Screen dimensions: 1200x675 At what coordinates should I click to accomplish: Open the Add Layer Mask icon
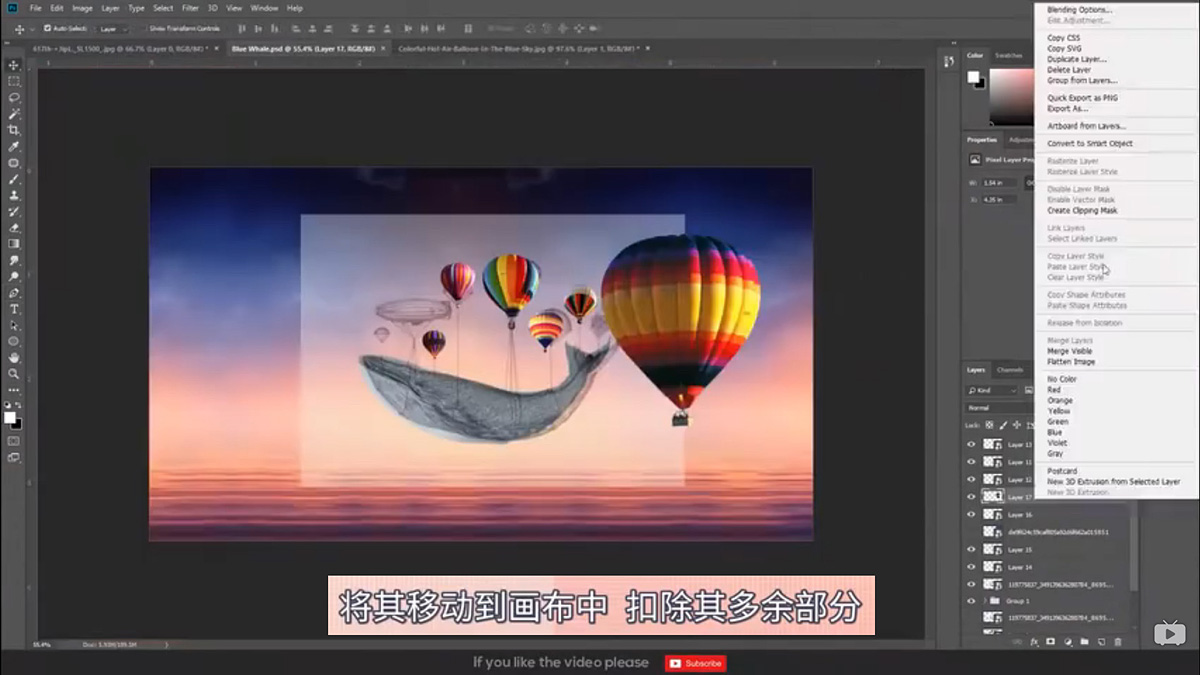tap(1050, 642)
